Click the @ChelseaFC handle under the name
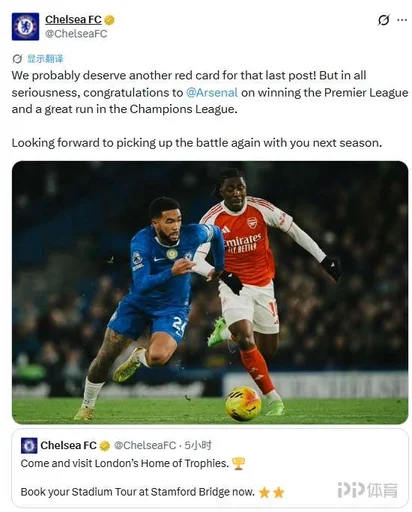 point(76,34)
